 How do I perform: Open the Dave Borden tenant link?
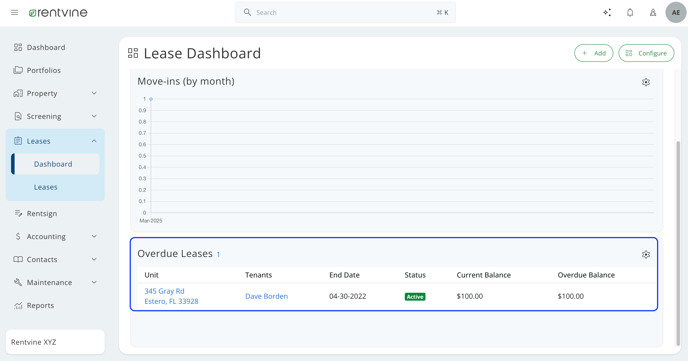click(x=266, y=296)
